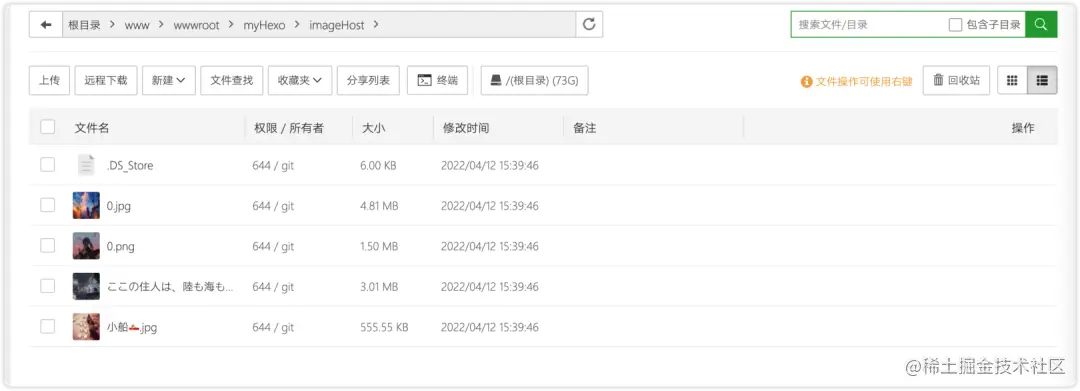Click the orange info icon tip
Viewport: 1080px width, 391px height.
tap(806, 81)
